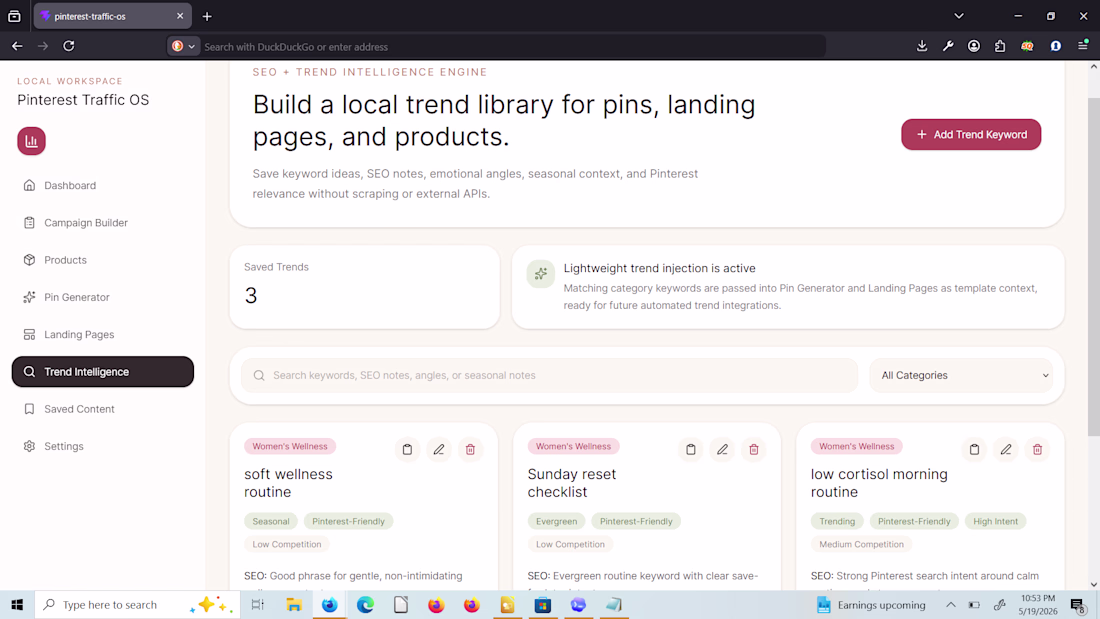
Task: Open the Earnings upcoming taskbar widget
Action: coord(872,604)
